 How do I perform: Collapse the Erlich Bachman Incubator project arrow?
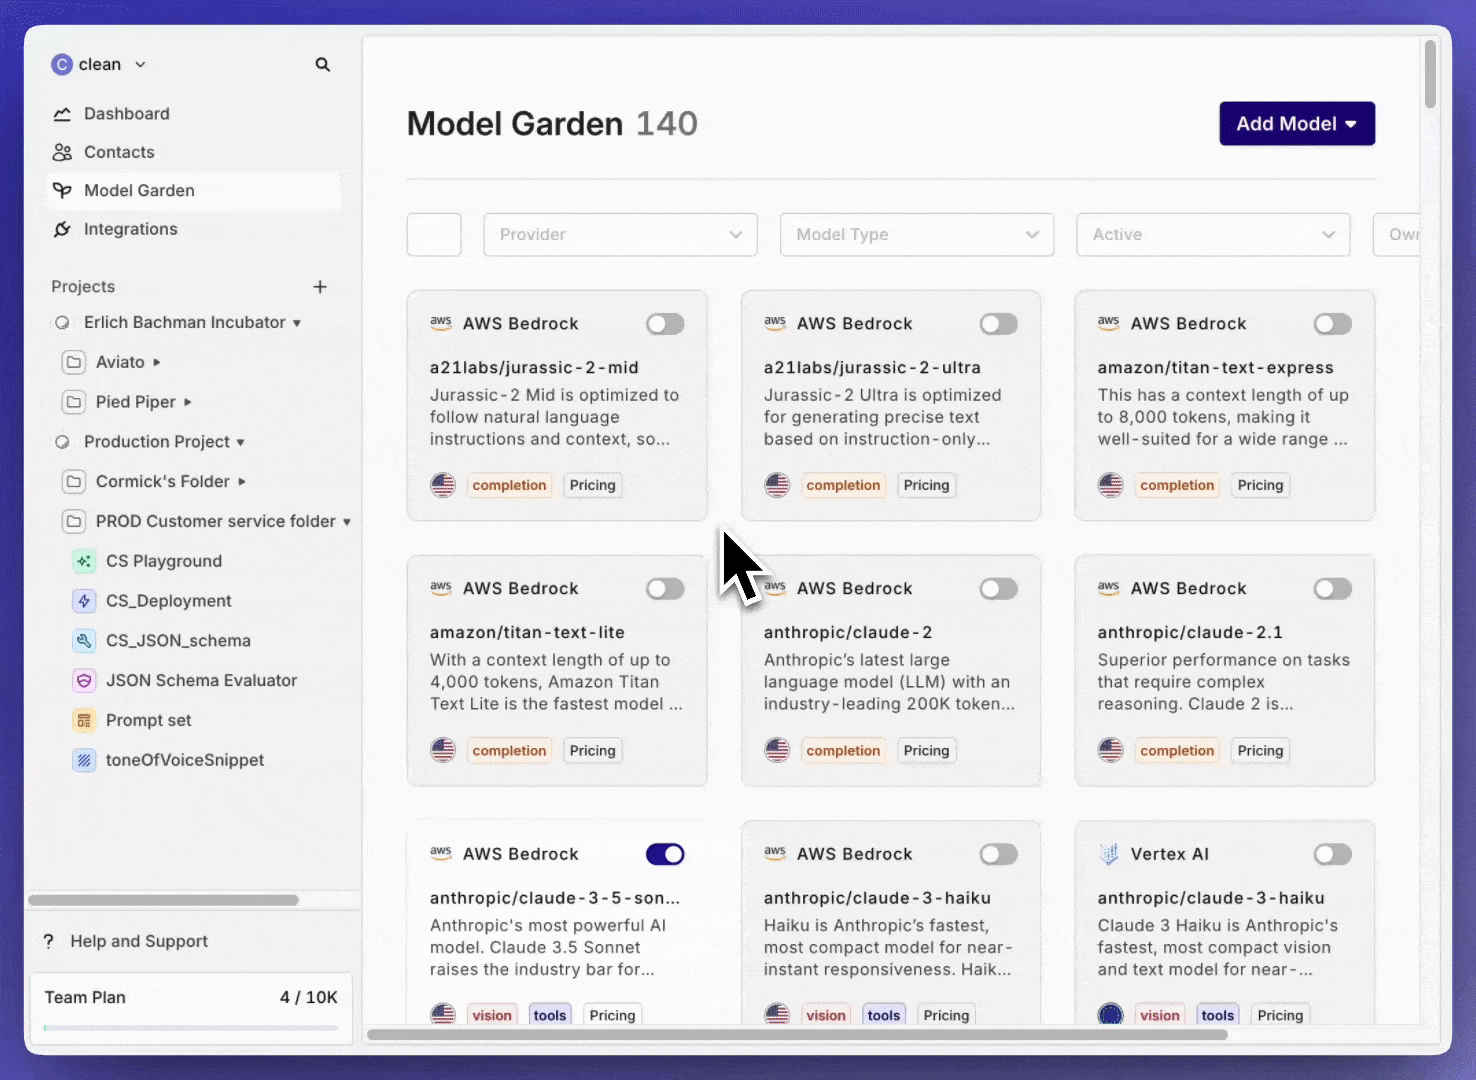coord(297,323)
